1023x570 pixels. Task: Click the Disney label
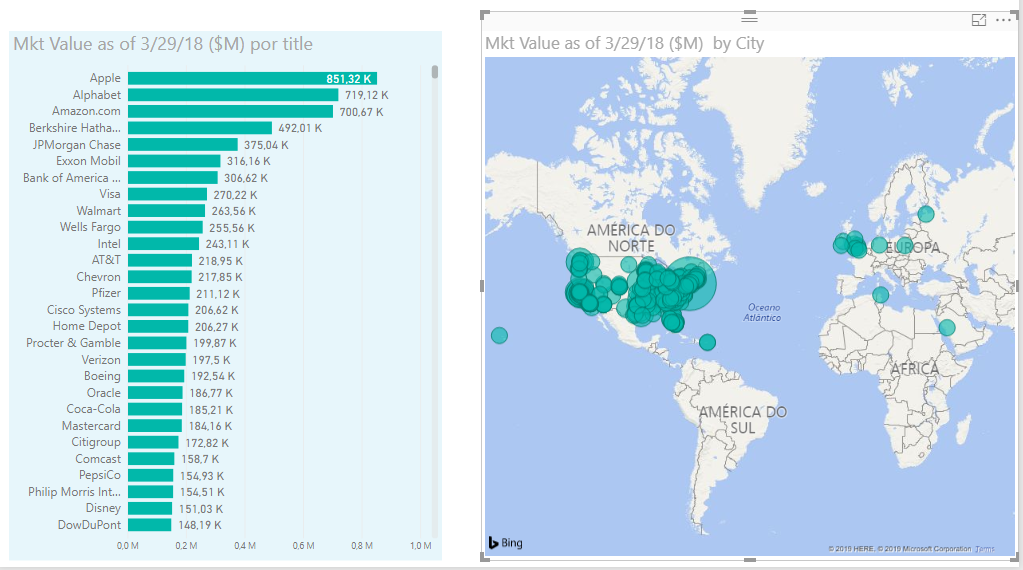[103, 508]
